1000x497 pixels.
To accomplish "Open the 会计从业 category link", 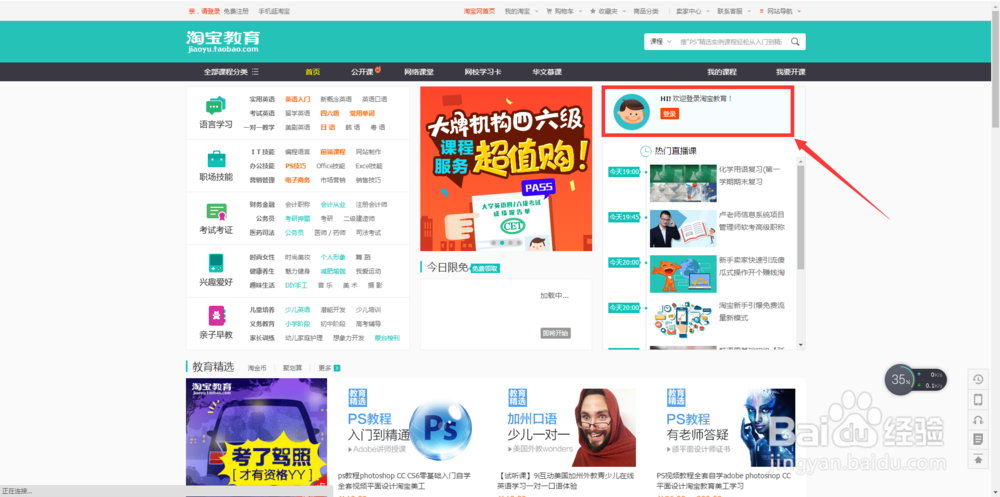I will point(333,204).
